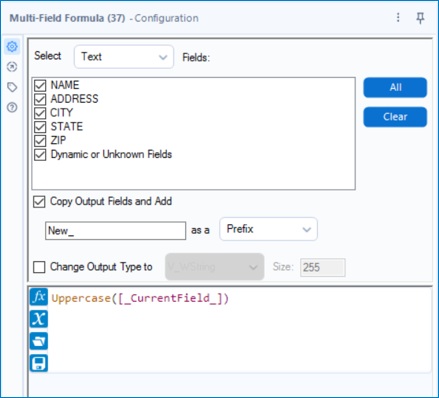Click the Clear button to deselect fields
Image resolution: width=439 pixels, height=398 pixels.
coord(395,117)
